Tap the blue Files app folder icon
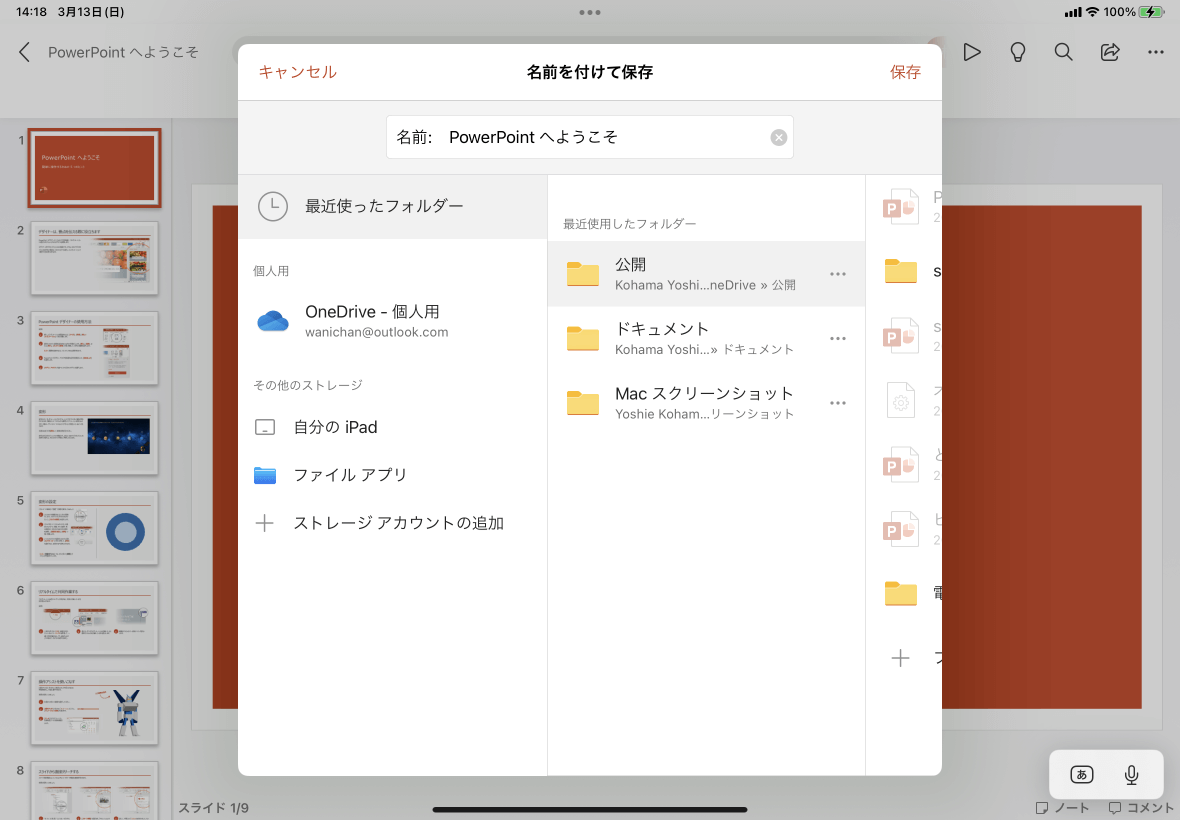Image resolution: width=1180 pixels, height=820 pixels. [x=265, y=475]
